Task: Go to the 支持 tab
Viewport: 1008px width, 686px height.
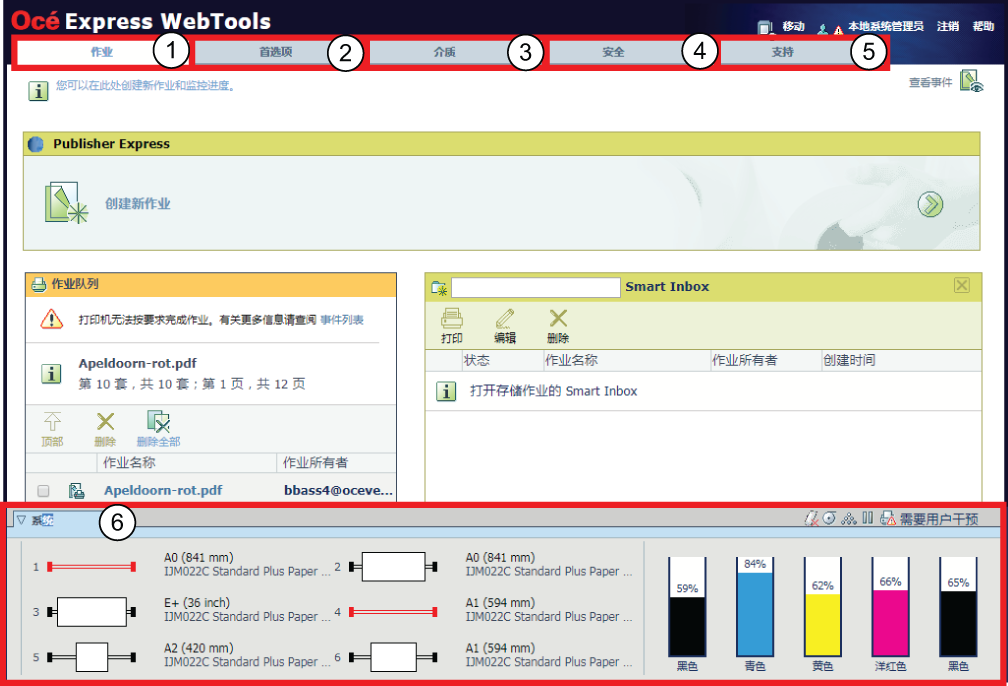Action: [x=782, y=52]
